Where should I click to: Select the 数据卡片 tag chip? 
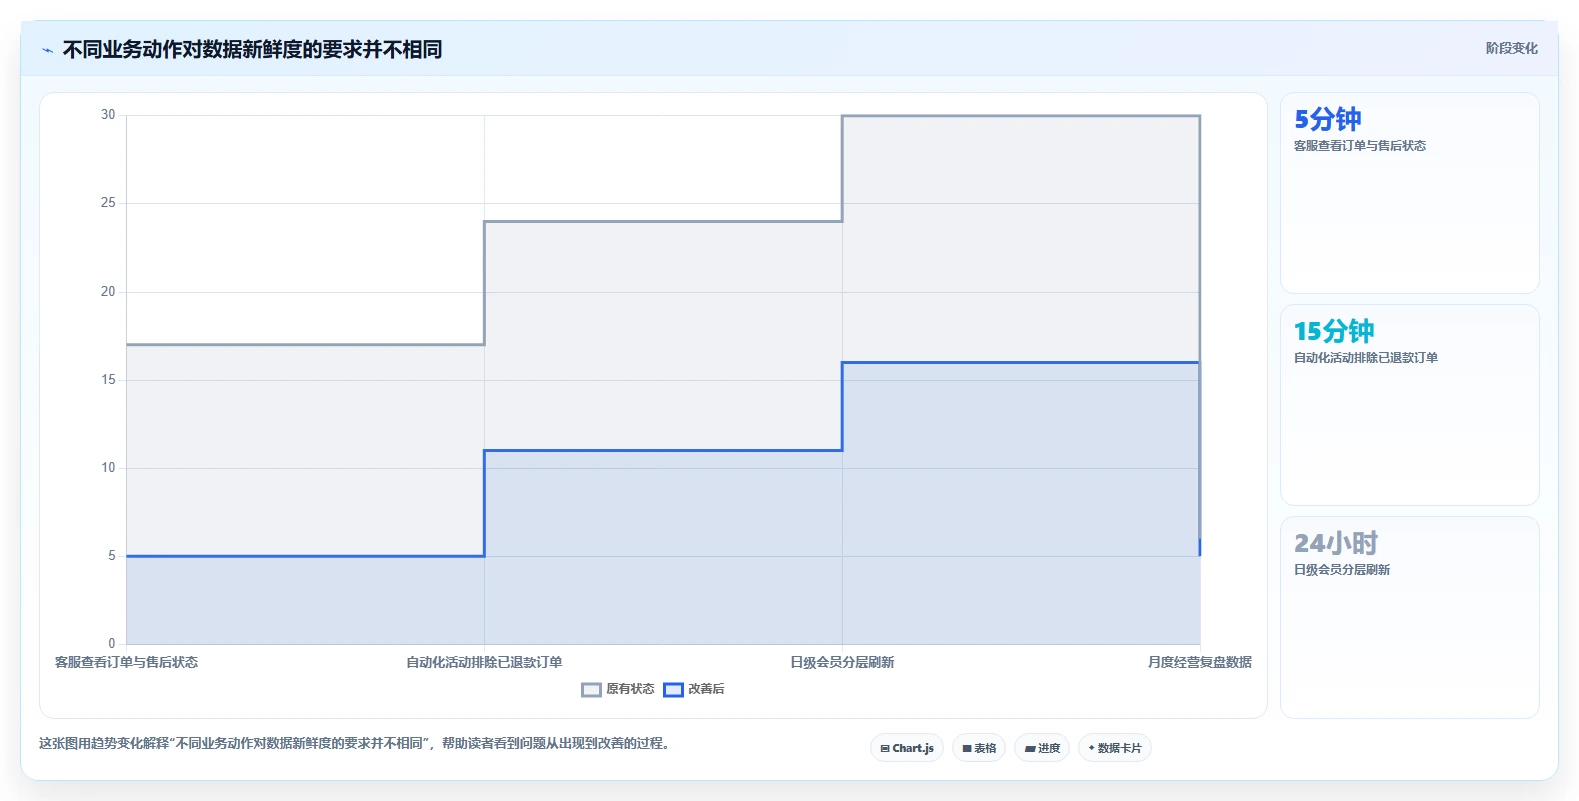(x=1115, y=748)
